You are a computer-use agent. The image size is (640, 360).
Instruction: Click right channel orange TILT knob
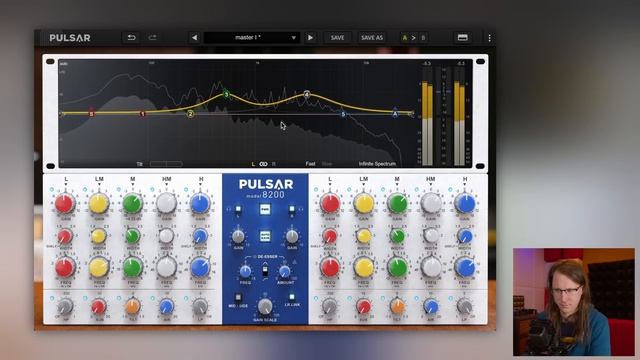click(x=397, y=306)
